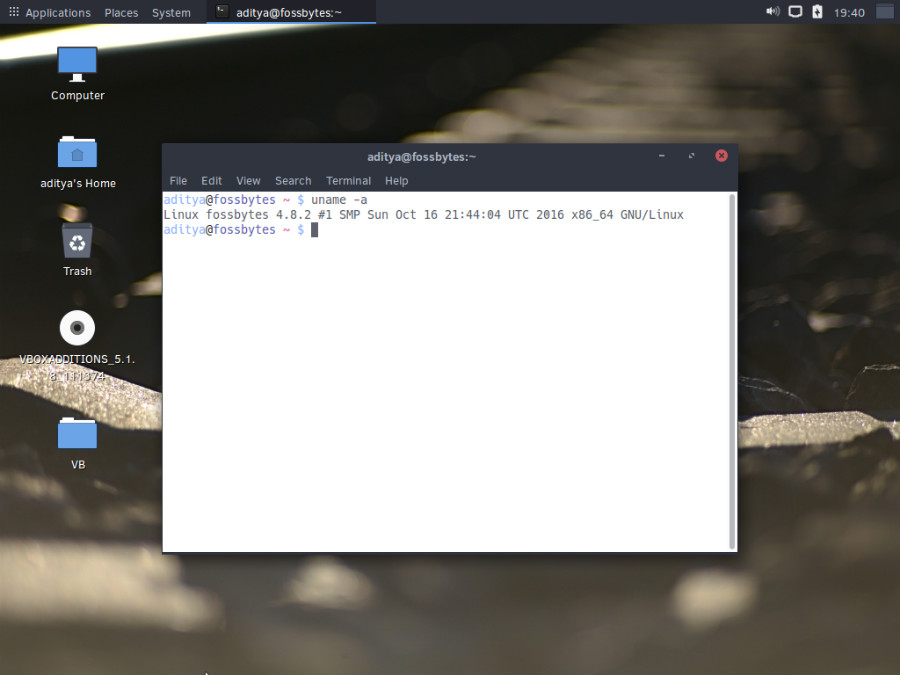Click the aditya@fossbytes taskbar window button

point(291,13)
